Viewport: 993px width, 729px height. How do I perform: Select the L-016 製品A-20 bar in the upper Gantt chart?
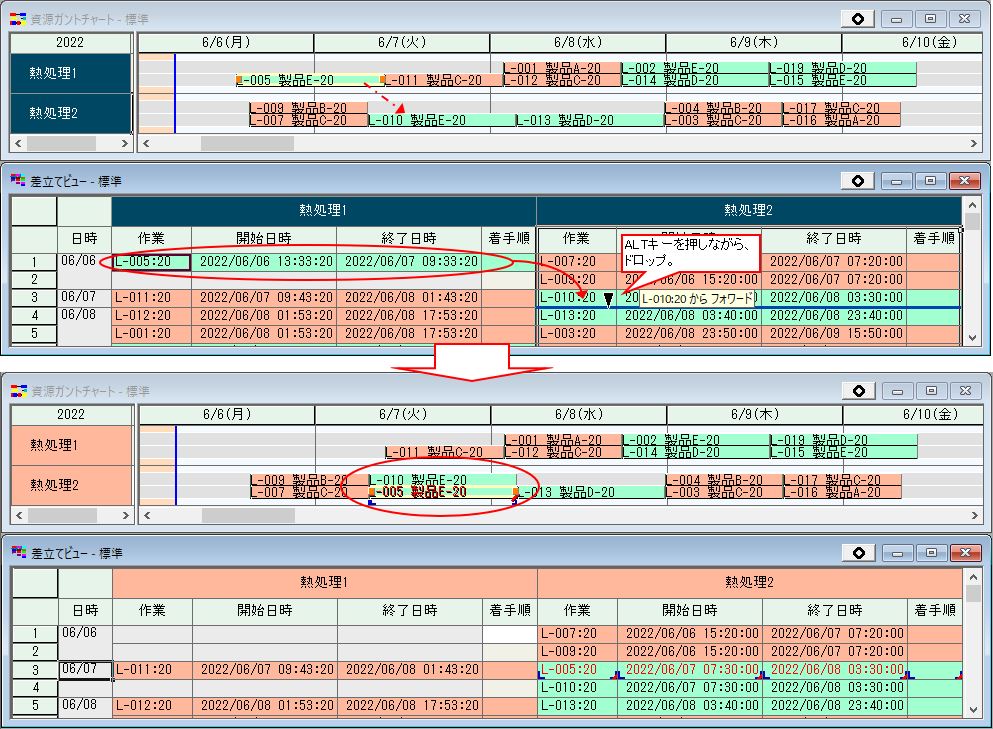pos(841,120)
